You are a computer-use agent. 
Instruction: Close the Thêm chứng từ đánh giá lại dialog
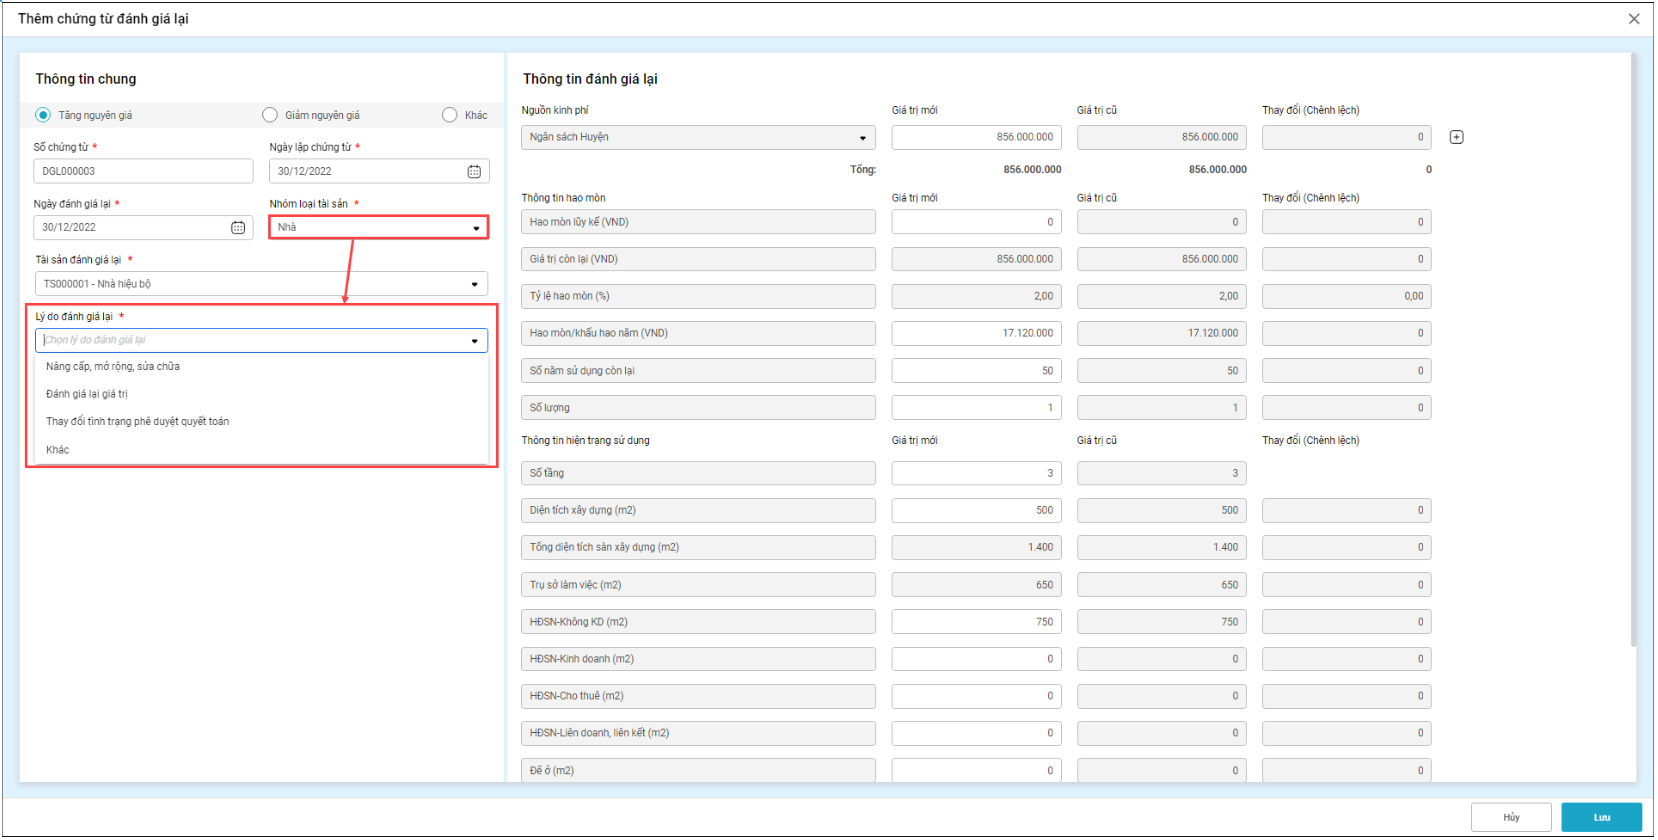pyautogui.click(x=1633, y=19)
